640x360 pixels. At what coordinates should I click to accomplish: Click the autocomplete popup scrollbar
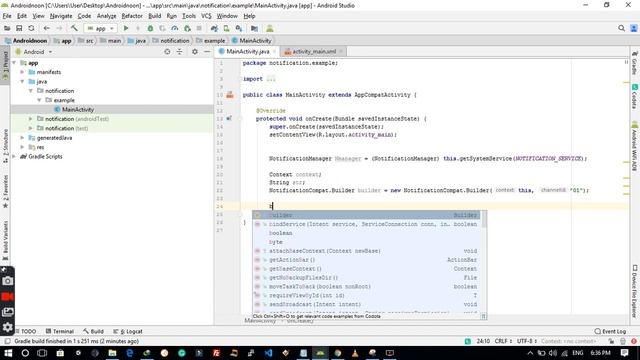pyautogui.click(x=484, y=220)
